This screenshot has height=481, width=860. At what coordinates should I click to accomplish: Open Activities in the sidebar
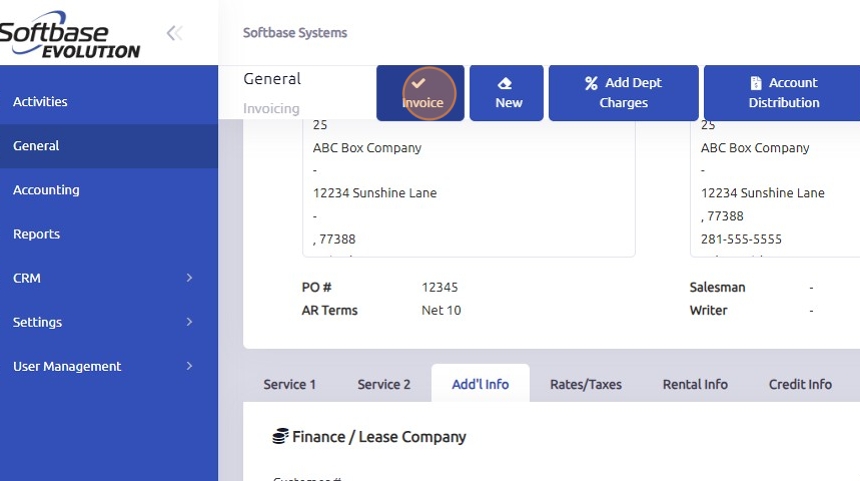[x=109, y=101]
